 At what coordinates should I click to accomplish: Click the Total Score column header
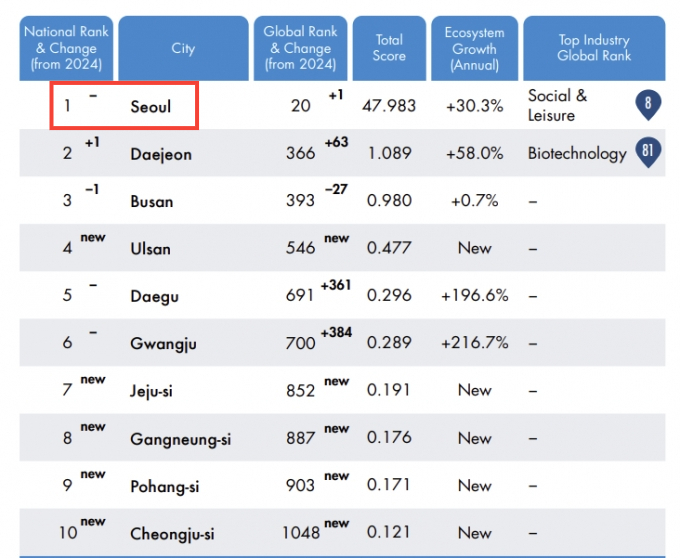[x=389, y=48]
